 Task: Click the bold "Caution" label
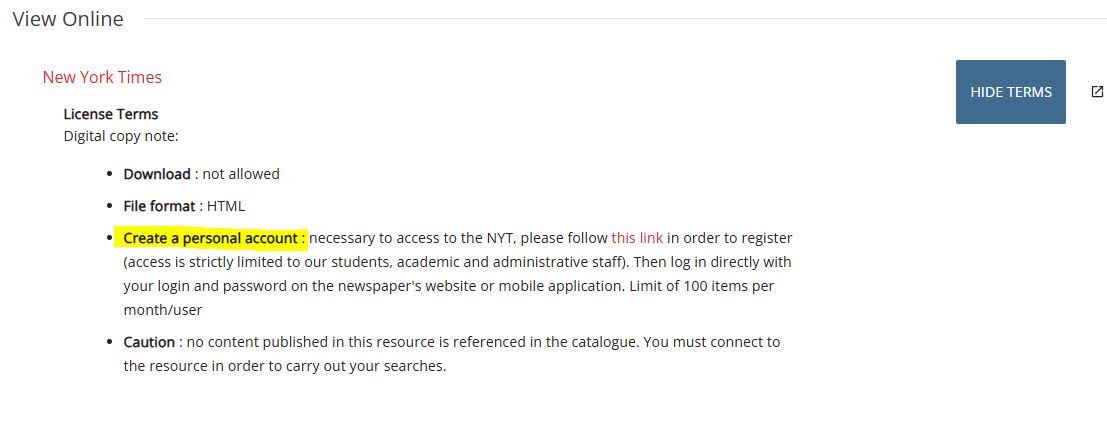tap(149, 342)
